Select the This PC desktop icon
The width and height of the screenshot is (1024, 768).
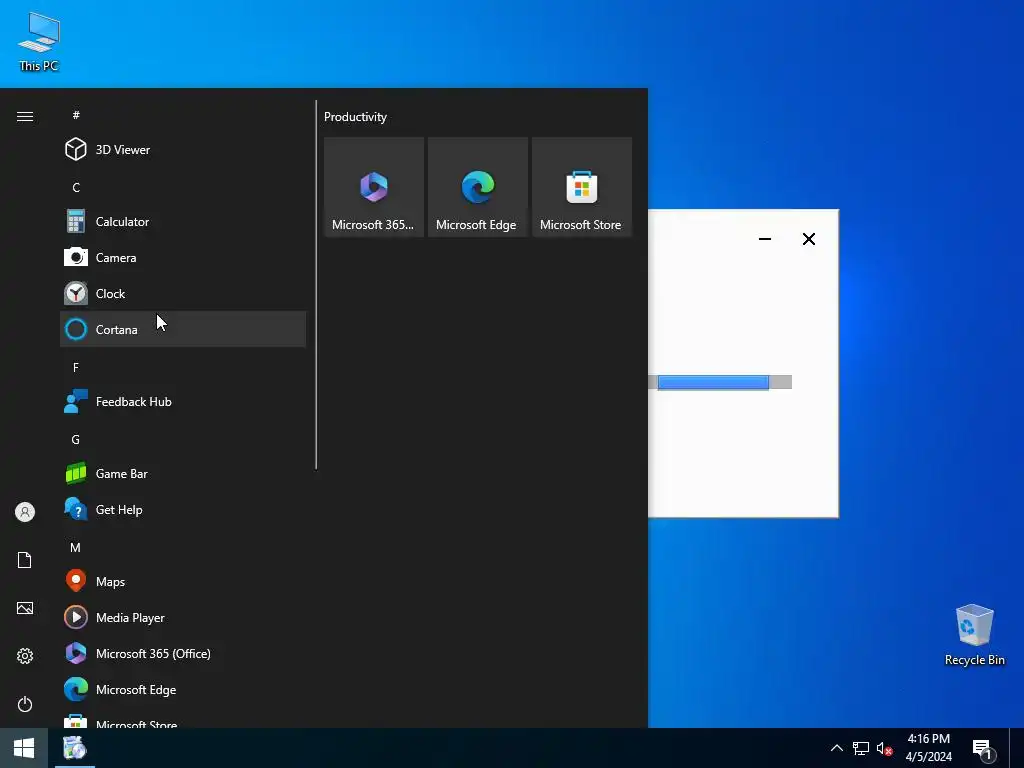coord(39,41)
